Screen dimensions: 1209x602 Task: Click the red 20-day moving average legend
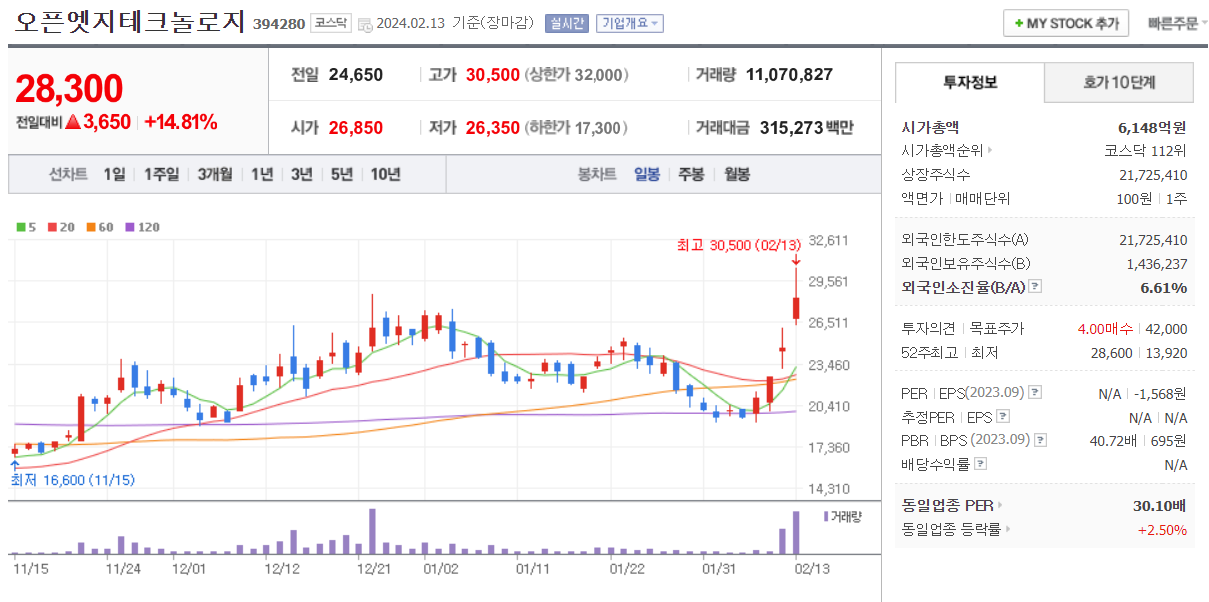tap(60, 227)
